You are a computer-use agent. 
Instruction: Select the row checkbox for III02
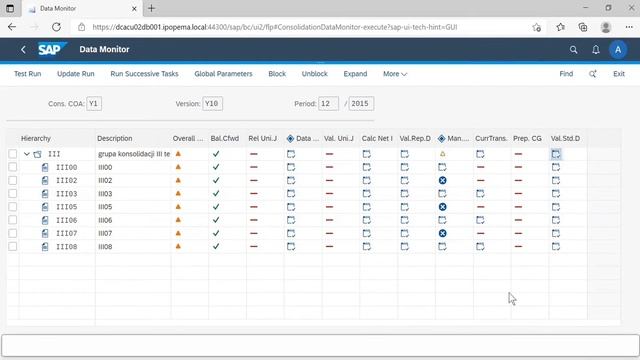coord(13,180)
